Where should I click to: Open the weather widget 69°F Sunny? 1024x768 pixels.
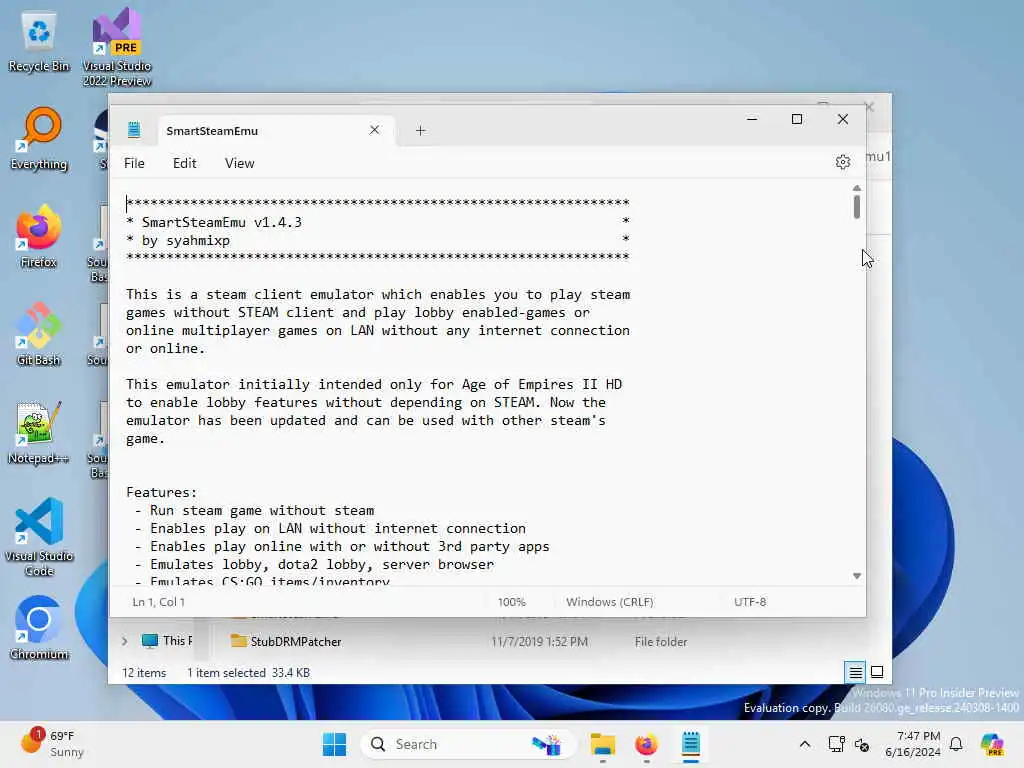pyautogui.click(x=52, y=743)
